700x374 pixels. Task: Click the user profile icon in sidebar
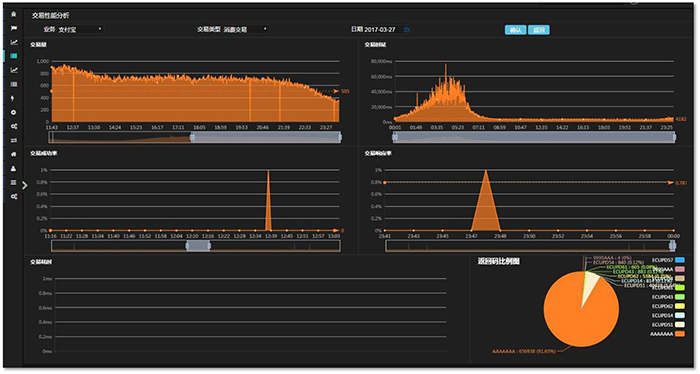pos(14,169)
